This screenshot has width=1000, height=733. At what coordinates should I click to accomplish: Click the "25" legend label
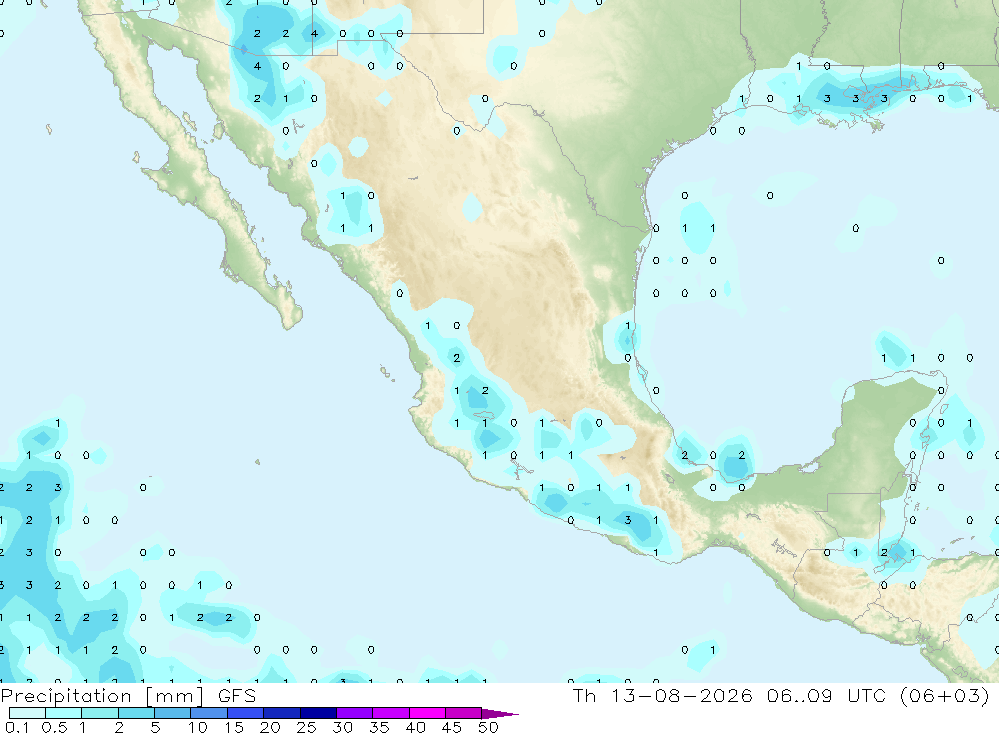(x=306, y=727)
